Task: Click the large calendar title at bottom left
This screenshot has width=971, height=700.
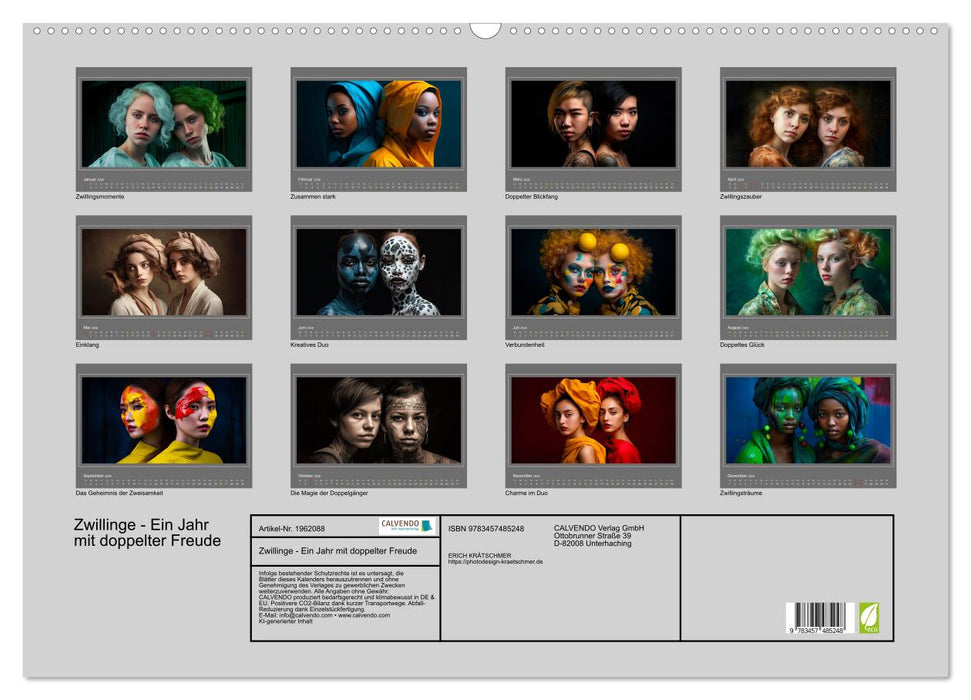Action: click(147, 533)
